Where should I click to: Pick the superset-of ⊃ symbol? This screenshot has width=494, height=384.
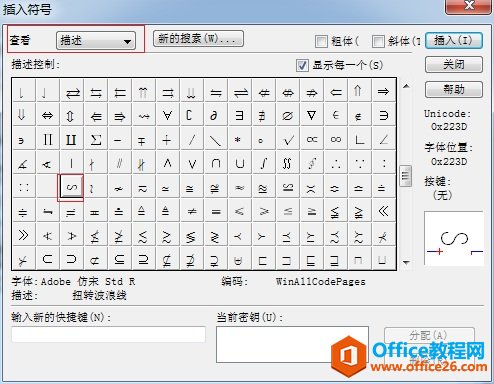tap(71, 259)
